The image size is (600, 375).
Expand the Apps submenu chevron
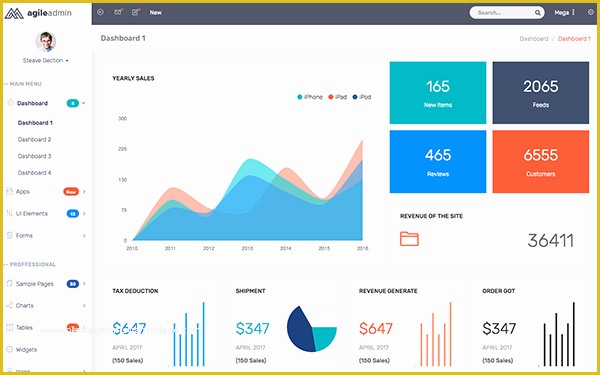84,191
